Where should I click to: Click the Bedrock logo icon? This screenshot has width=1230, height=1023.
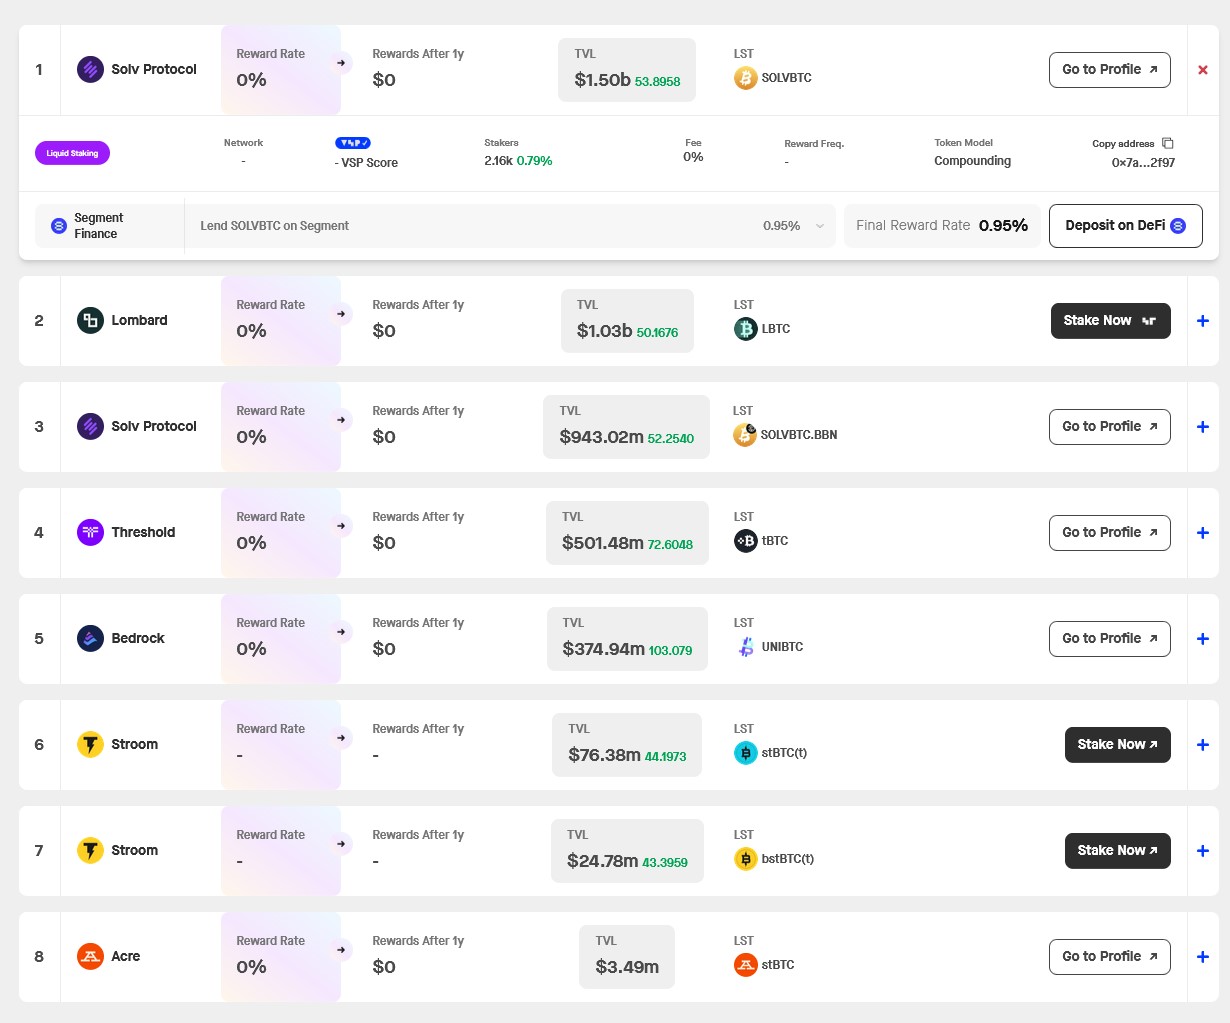coord(90,638)
